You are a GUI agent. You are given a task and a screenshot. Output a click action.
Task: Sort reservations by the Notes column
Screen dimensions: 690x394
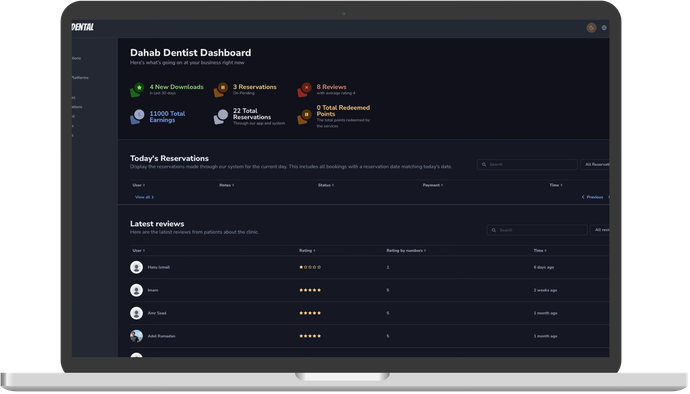click(x=227, y=185)
